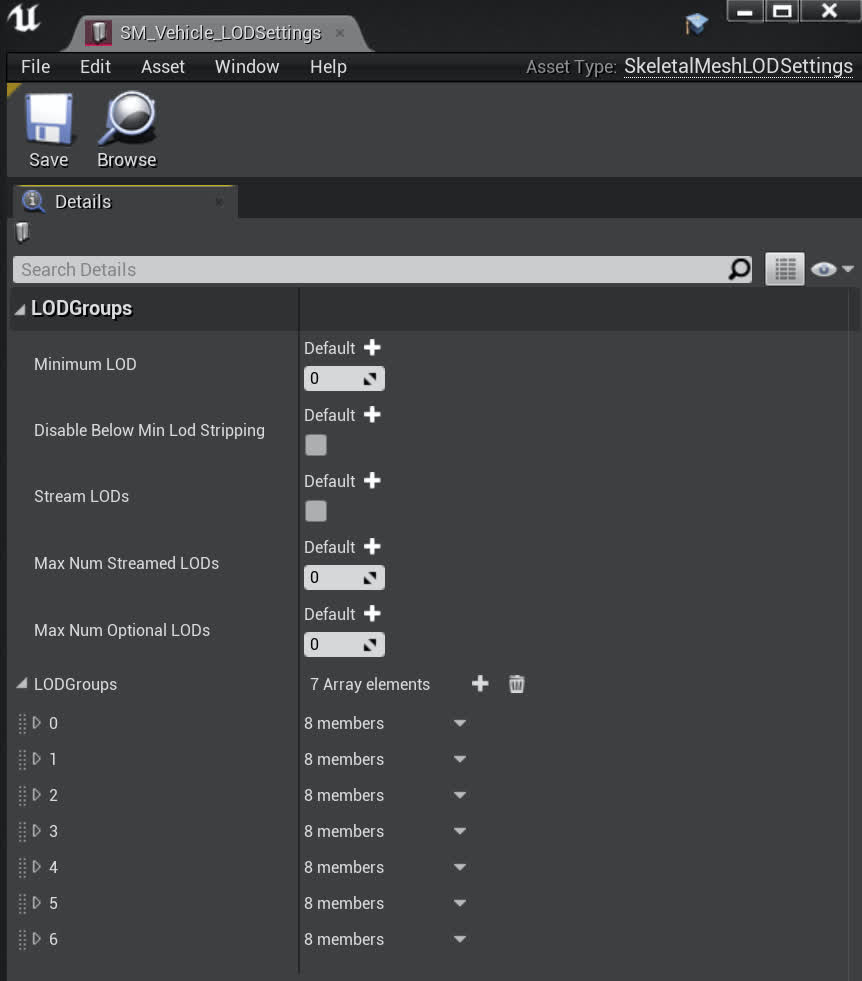Expand LODGroups array element 0
This screenshot has width=862, height=981.
(37, 722)
